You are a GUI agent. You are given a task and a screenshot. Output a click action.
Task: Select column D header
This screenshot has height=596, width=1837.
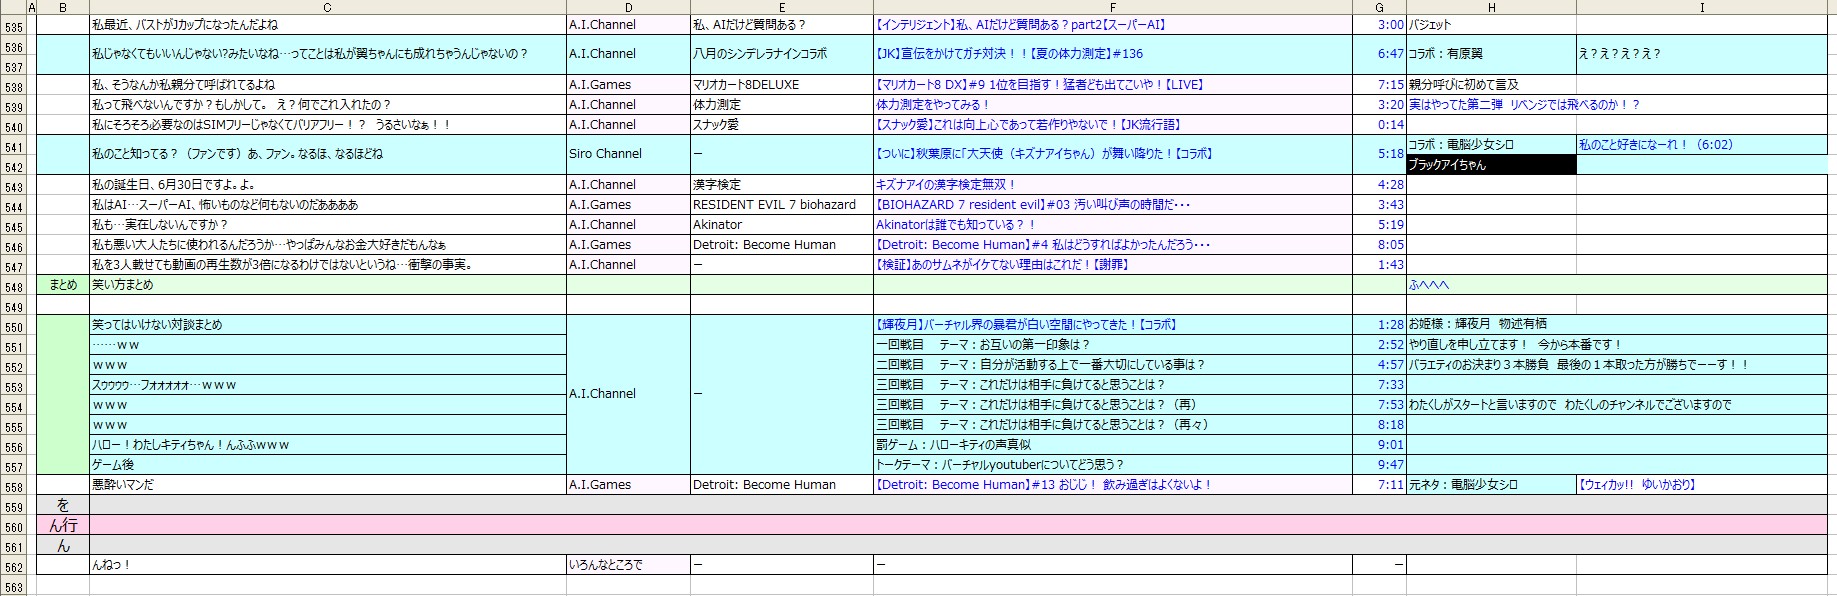pyautogui.click(x=628, y=8)
